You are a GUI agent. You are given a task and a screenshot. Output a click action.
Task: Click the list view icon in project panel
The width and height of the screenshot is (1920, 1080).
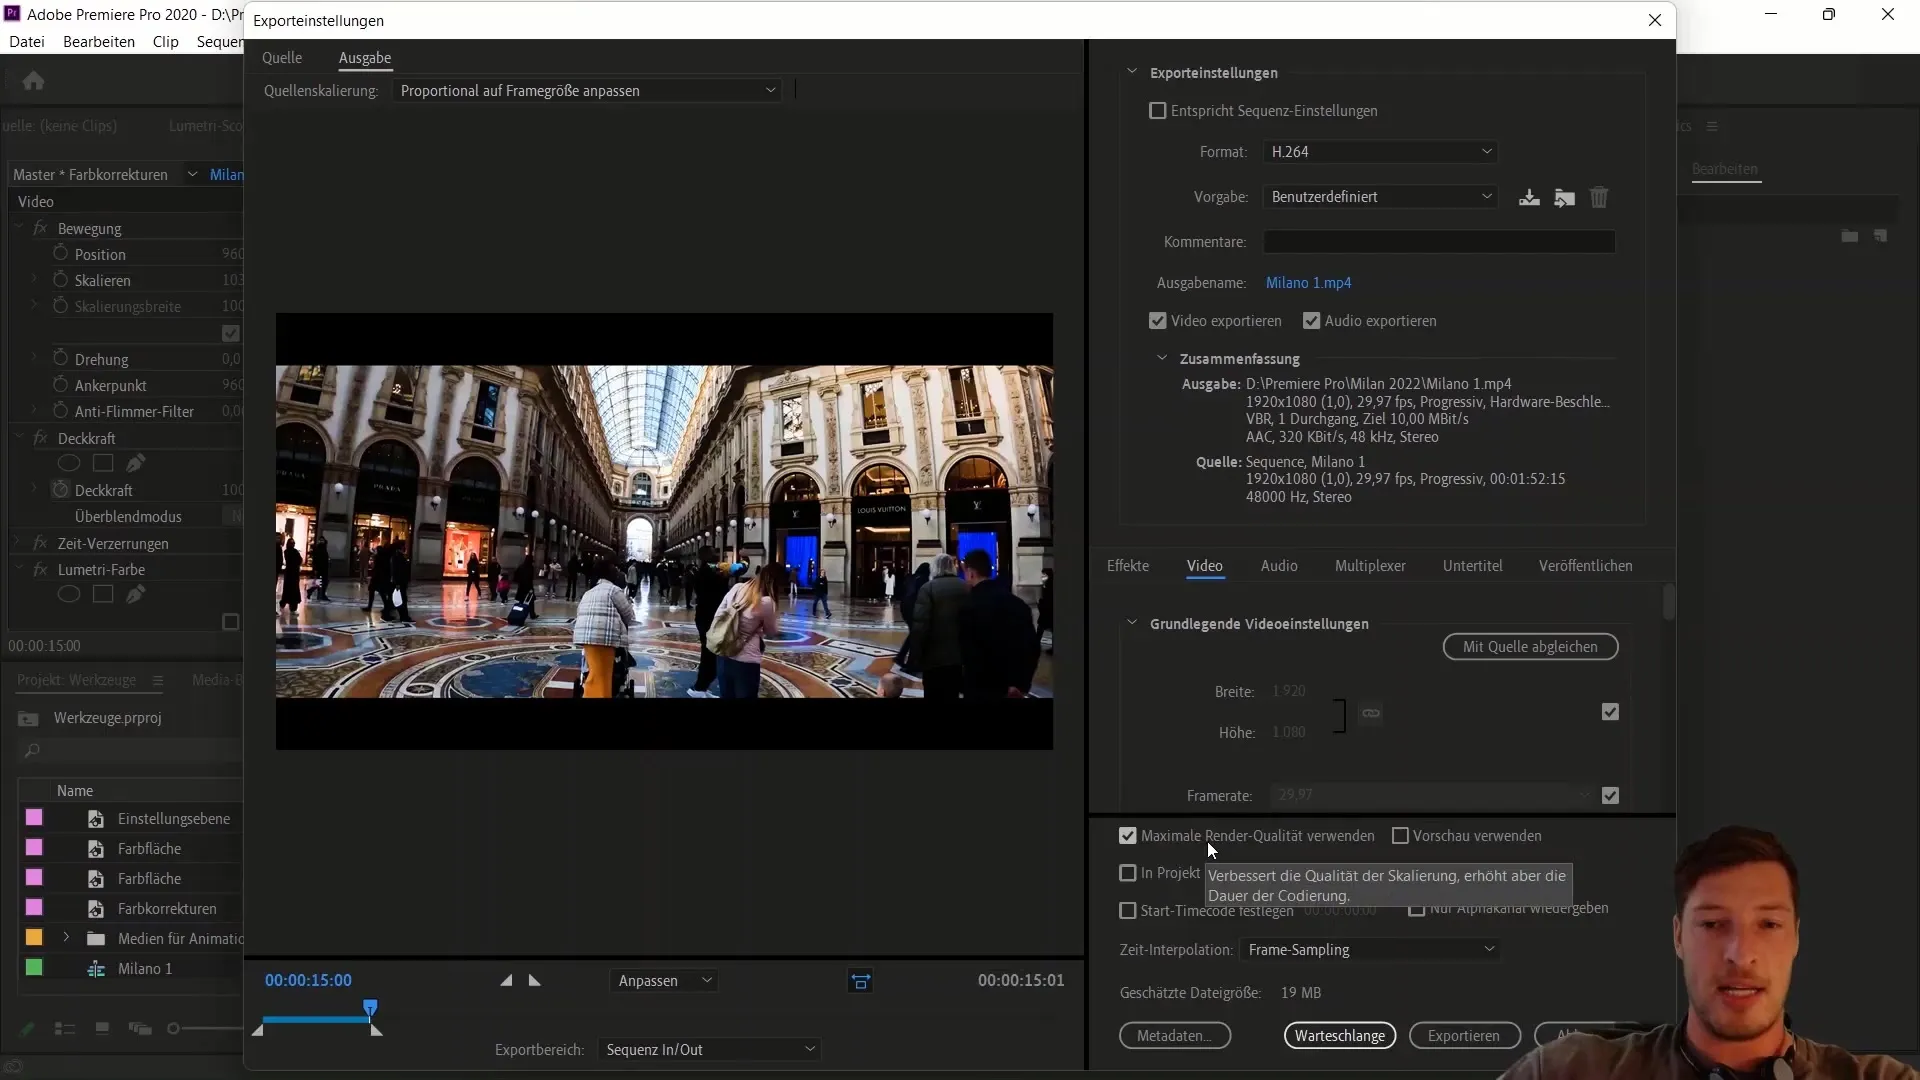(x=65, y=1029)
